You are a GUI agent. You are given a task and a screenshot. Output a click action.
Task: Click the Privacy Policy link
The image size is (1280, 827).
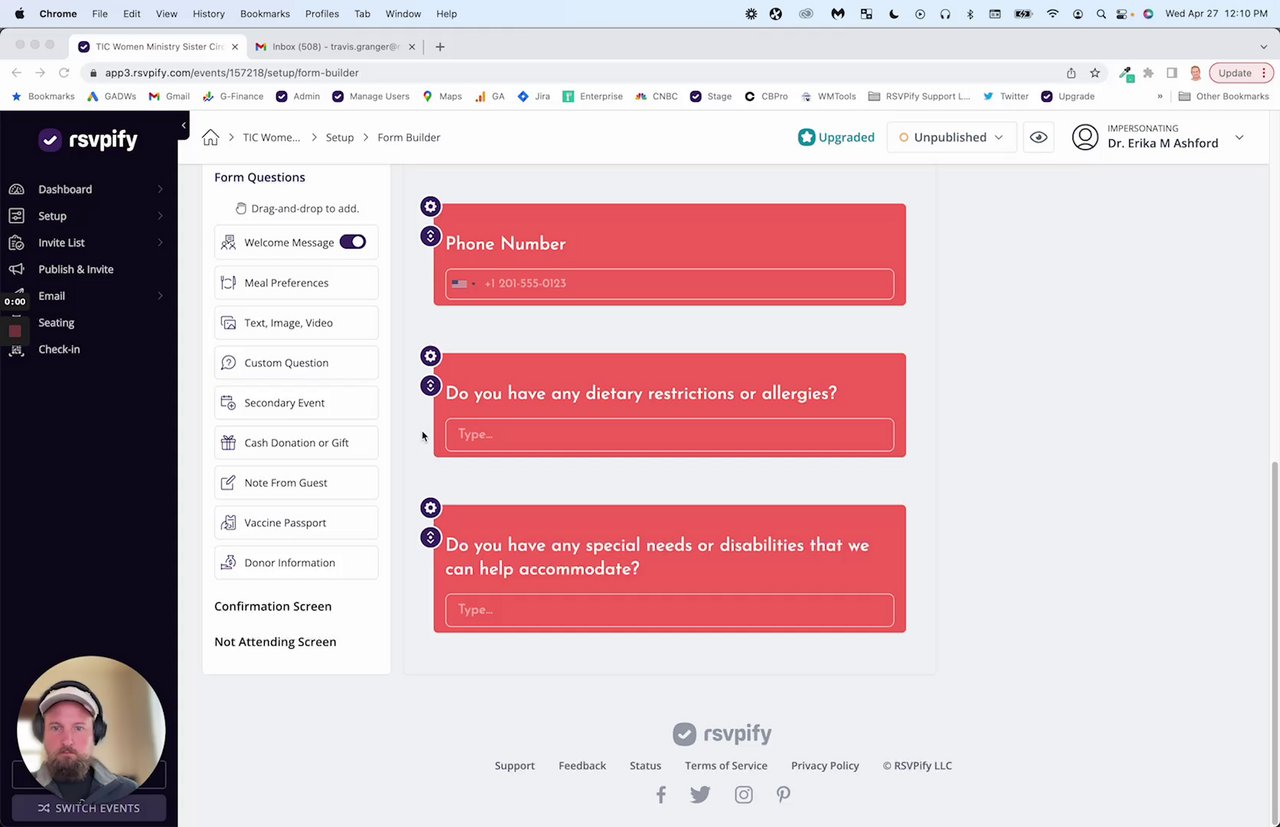pos(825,766)
